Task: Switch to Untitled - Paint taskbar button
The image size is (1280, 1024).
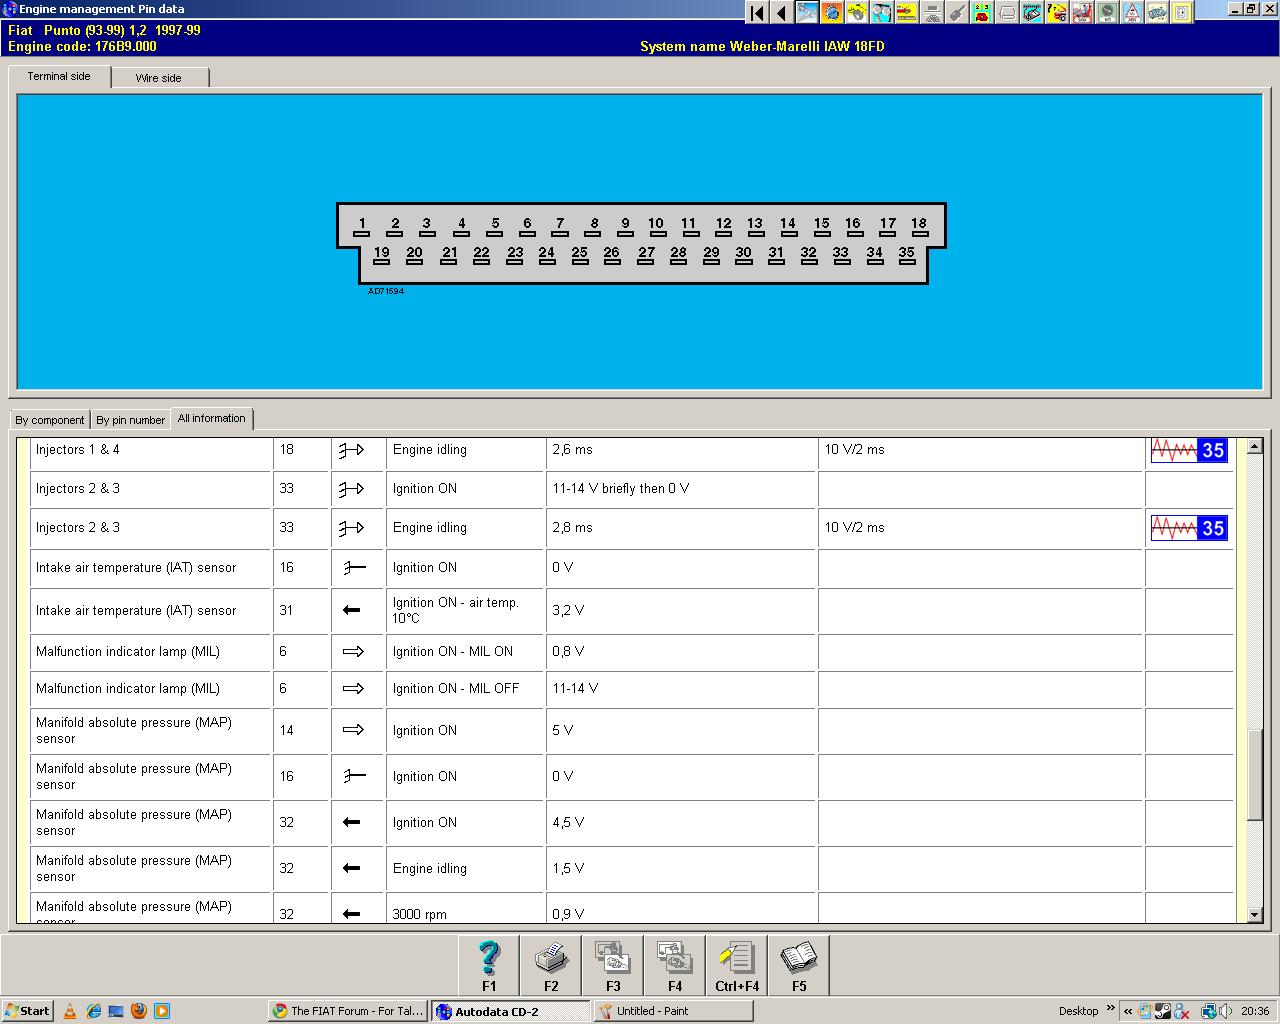Action: (x=674, y=1011)
